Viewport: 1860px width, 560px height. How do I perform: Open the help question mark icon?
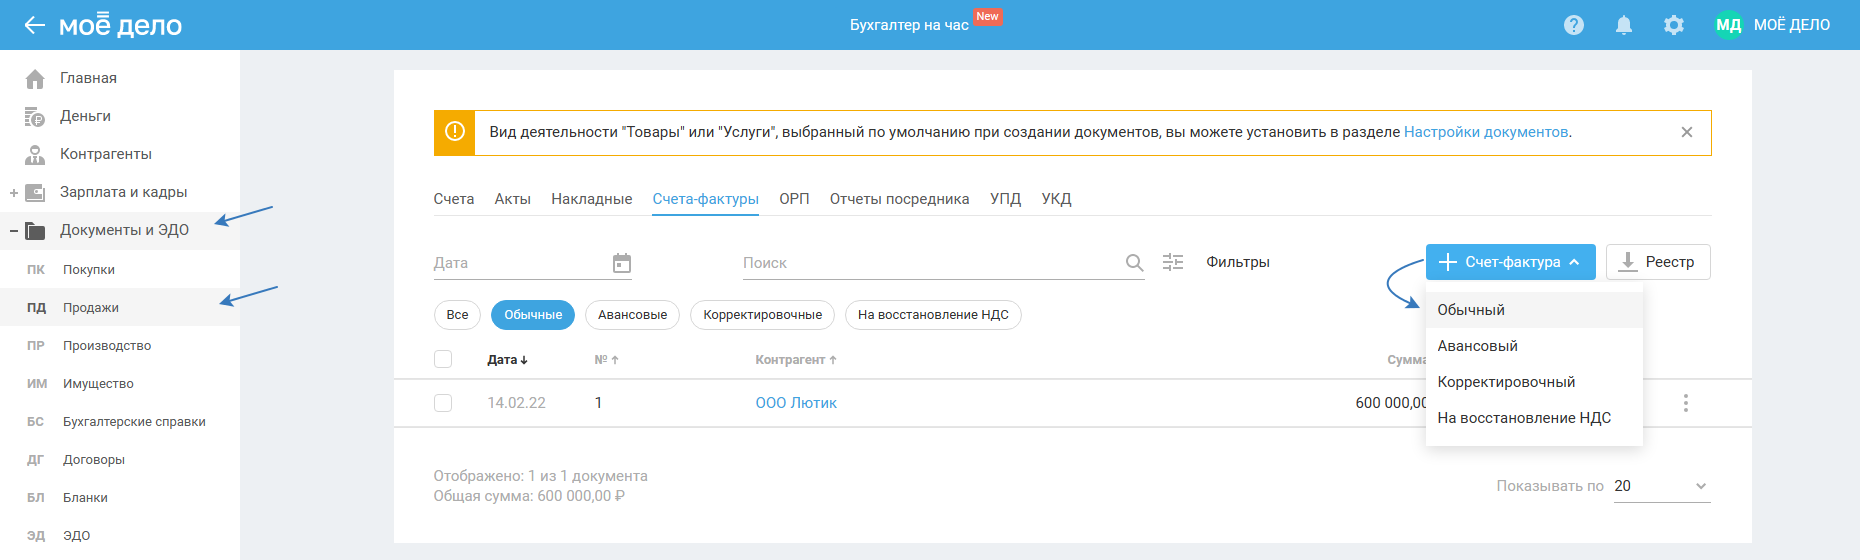click(1574, 25)
